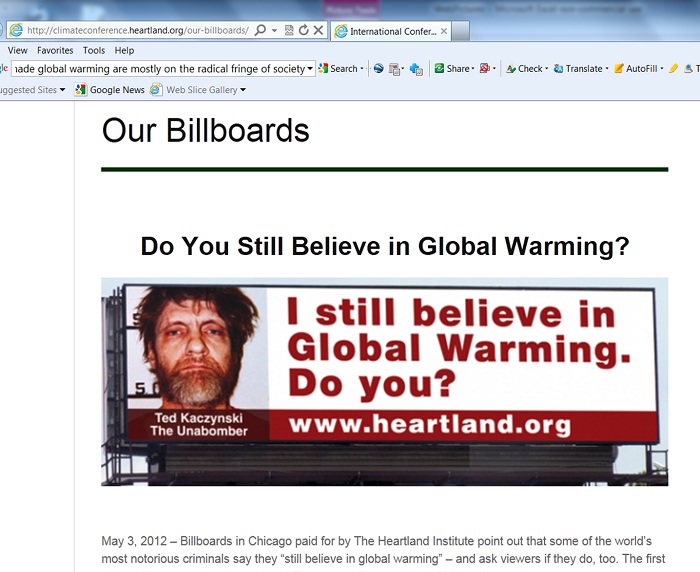The height and width of the screenshot is (572, 700).
Task: Expand the Share dropdown arrow
Action: [473, 69]
